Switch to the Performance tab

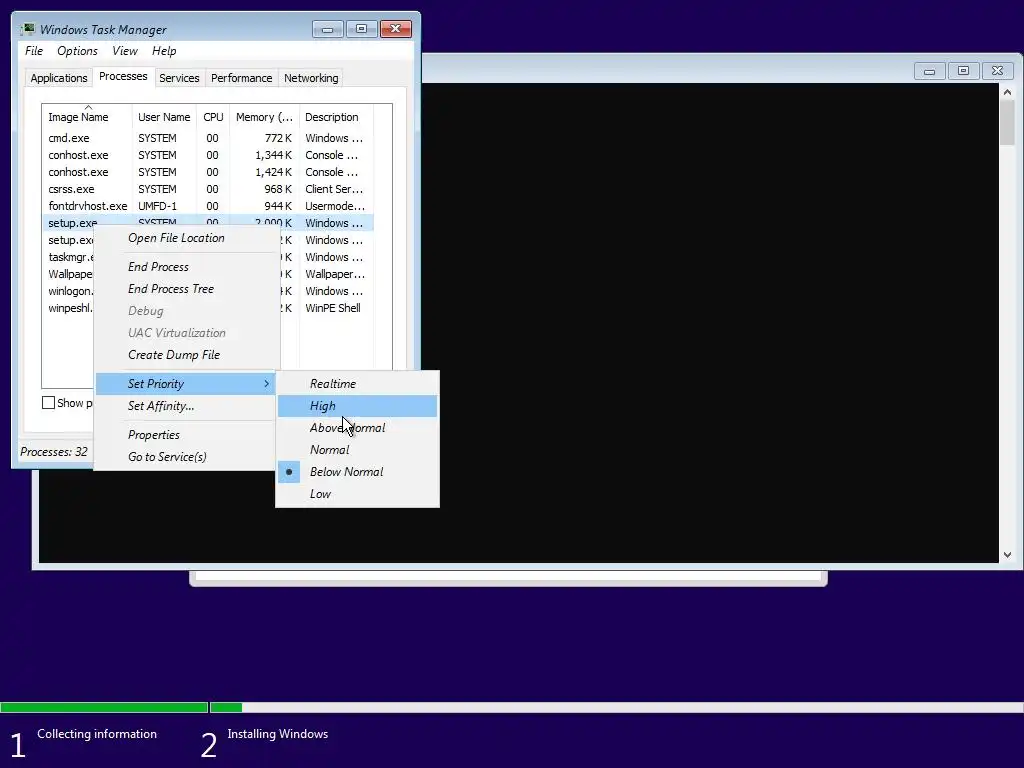(242, 78)
